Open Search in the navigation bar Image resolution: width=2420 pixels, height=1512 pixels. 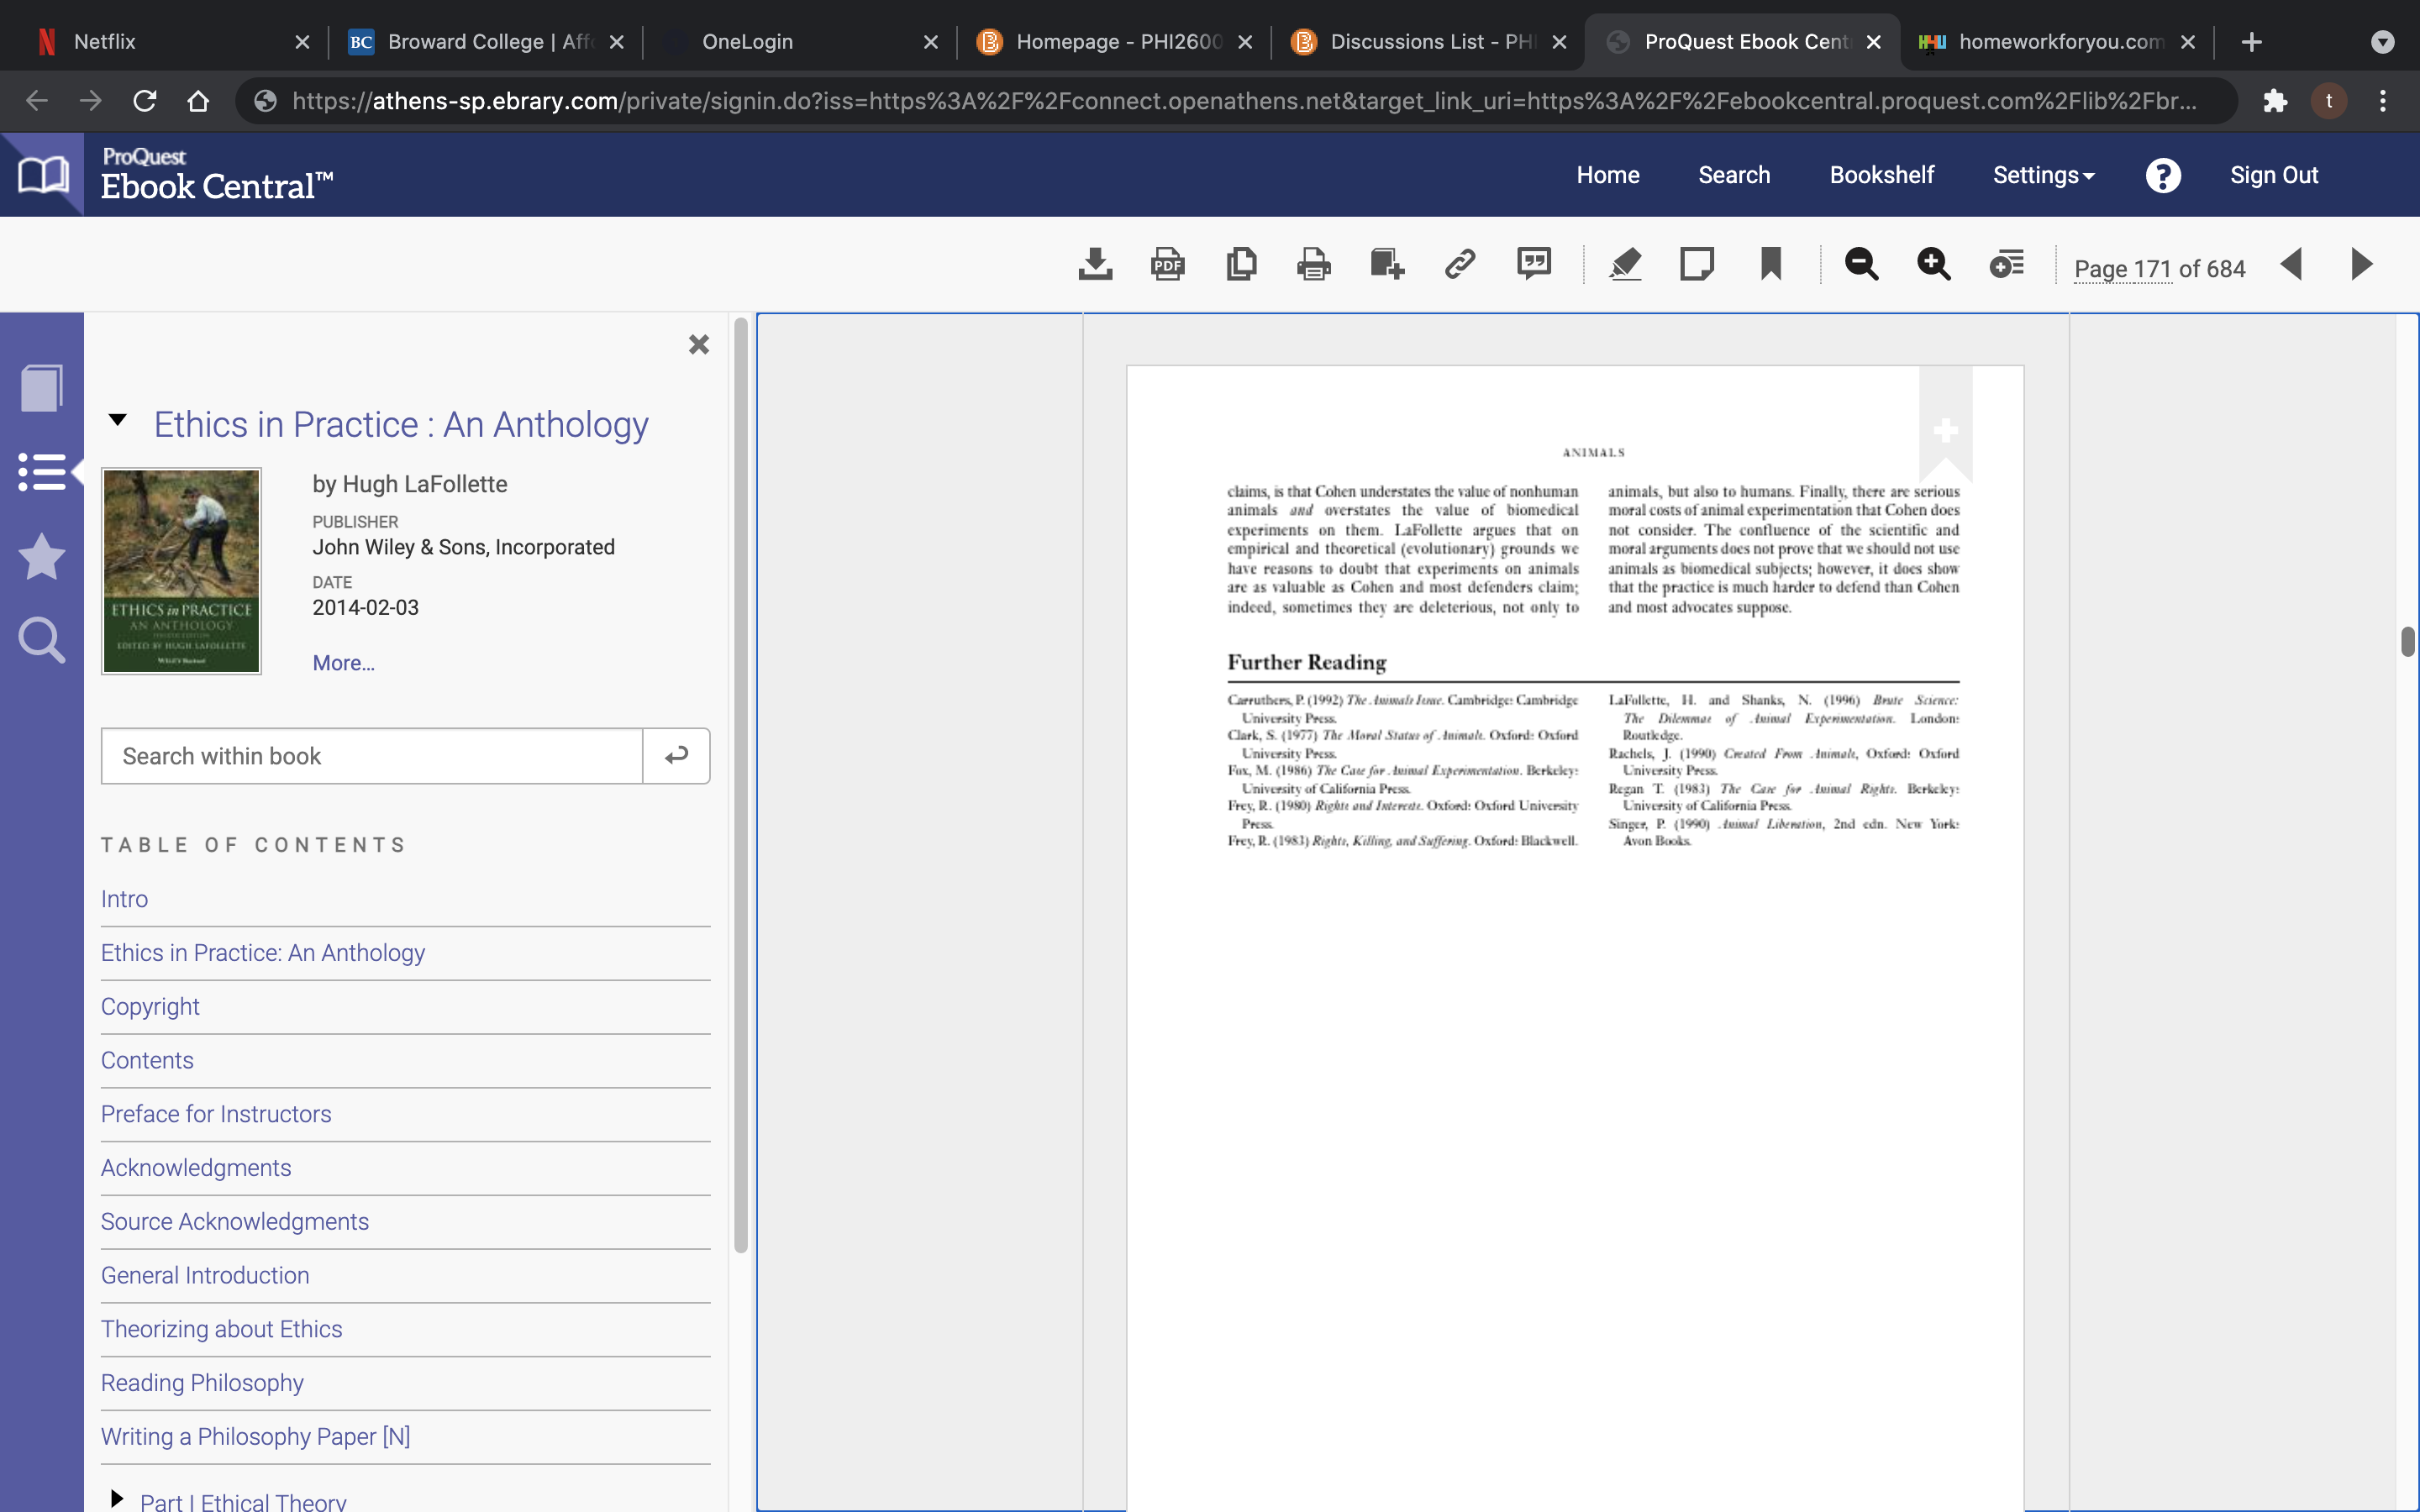pos(1734,175)
